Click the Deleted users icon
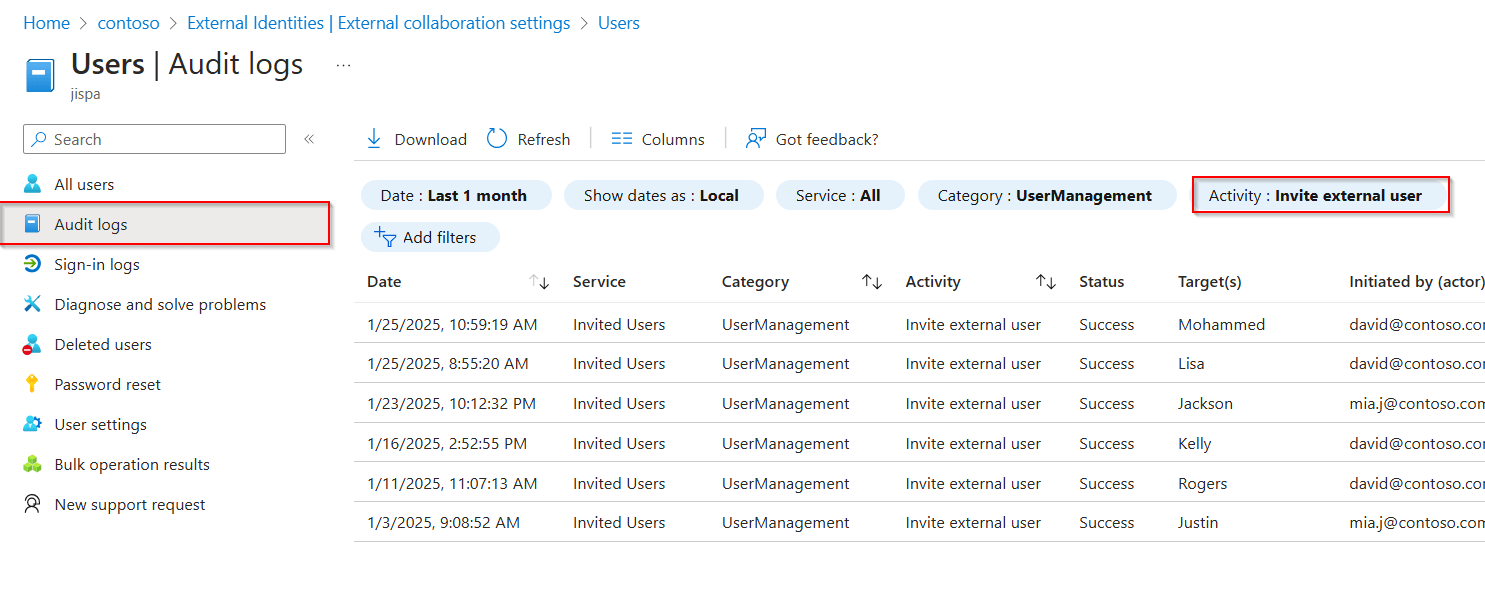This screenshot has width=1485, height=611. [33, 344]
